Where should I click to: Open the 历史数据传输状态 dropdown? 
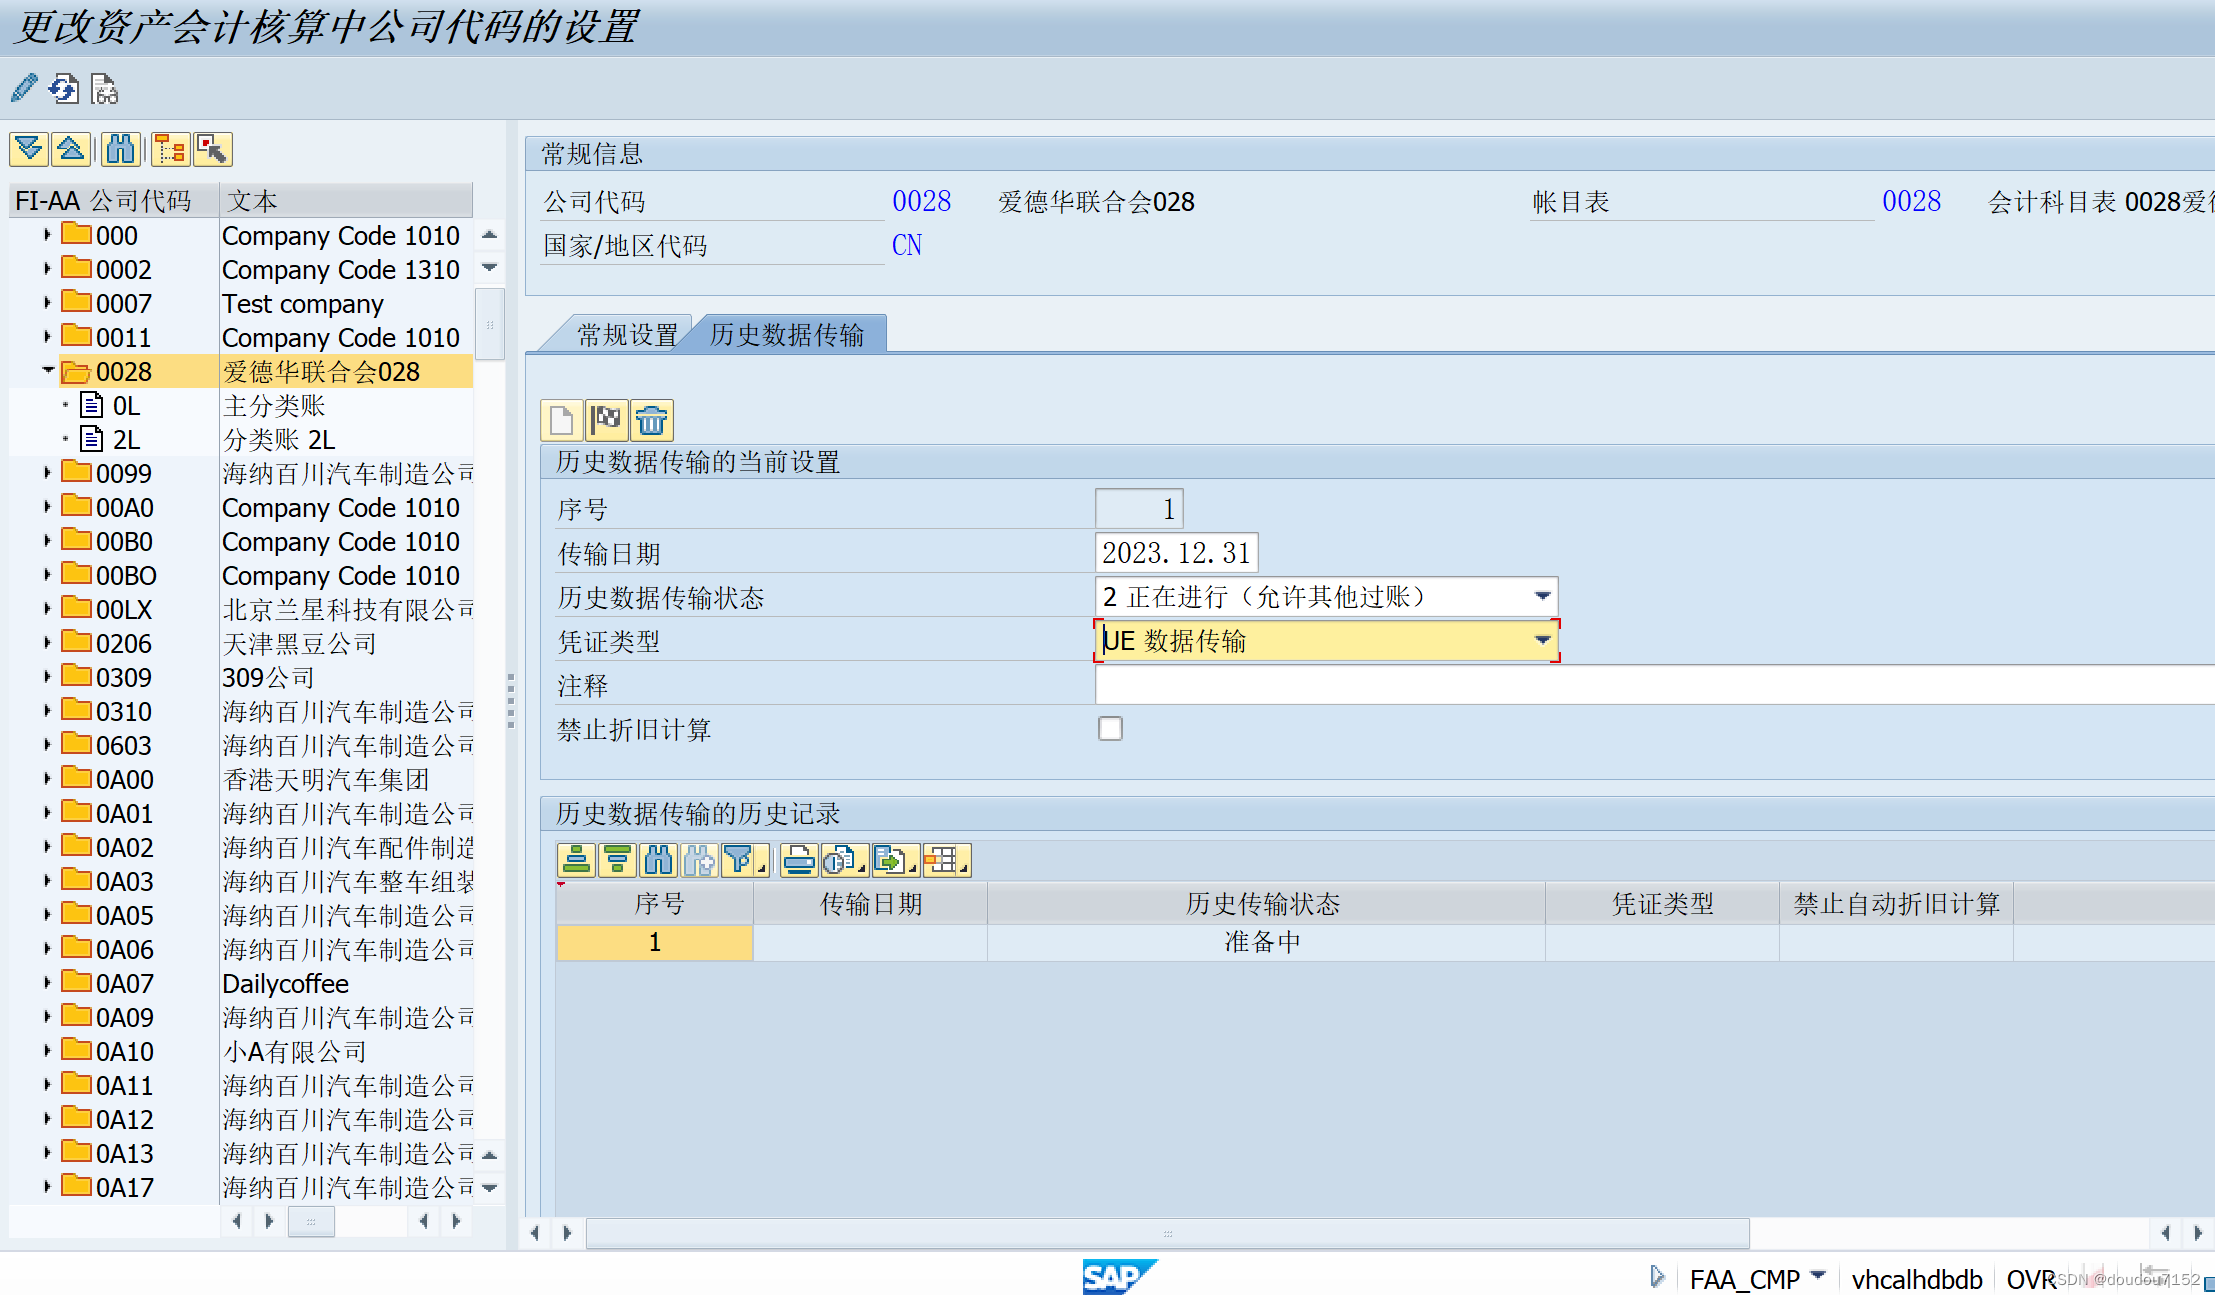click(x=1542, y=597)
